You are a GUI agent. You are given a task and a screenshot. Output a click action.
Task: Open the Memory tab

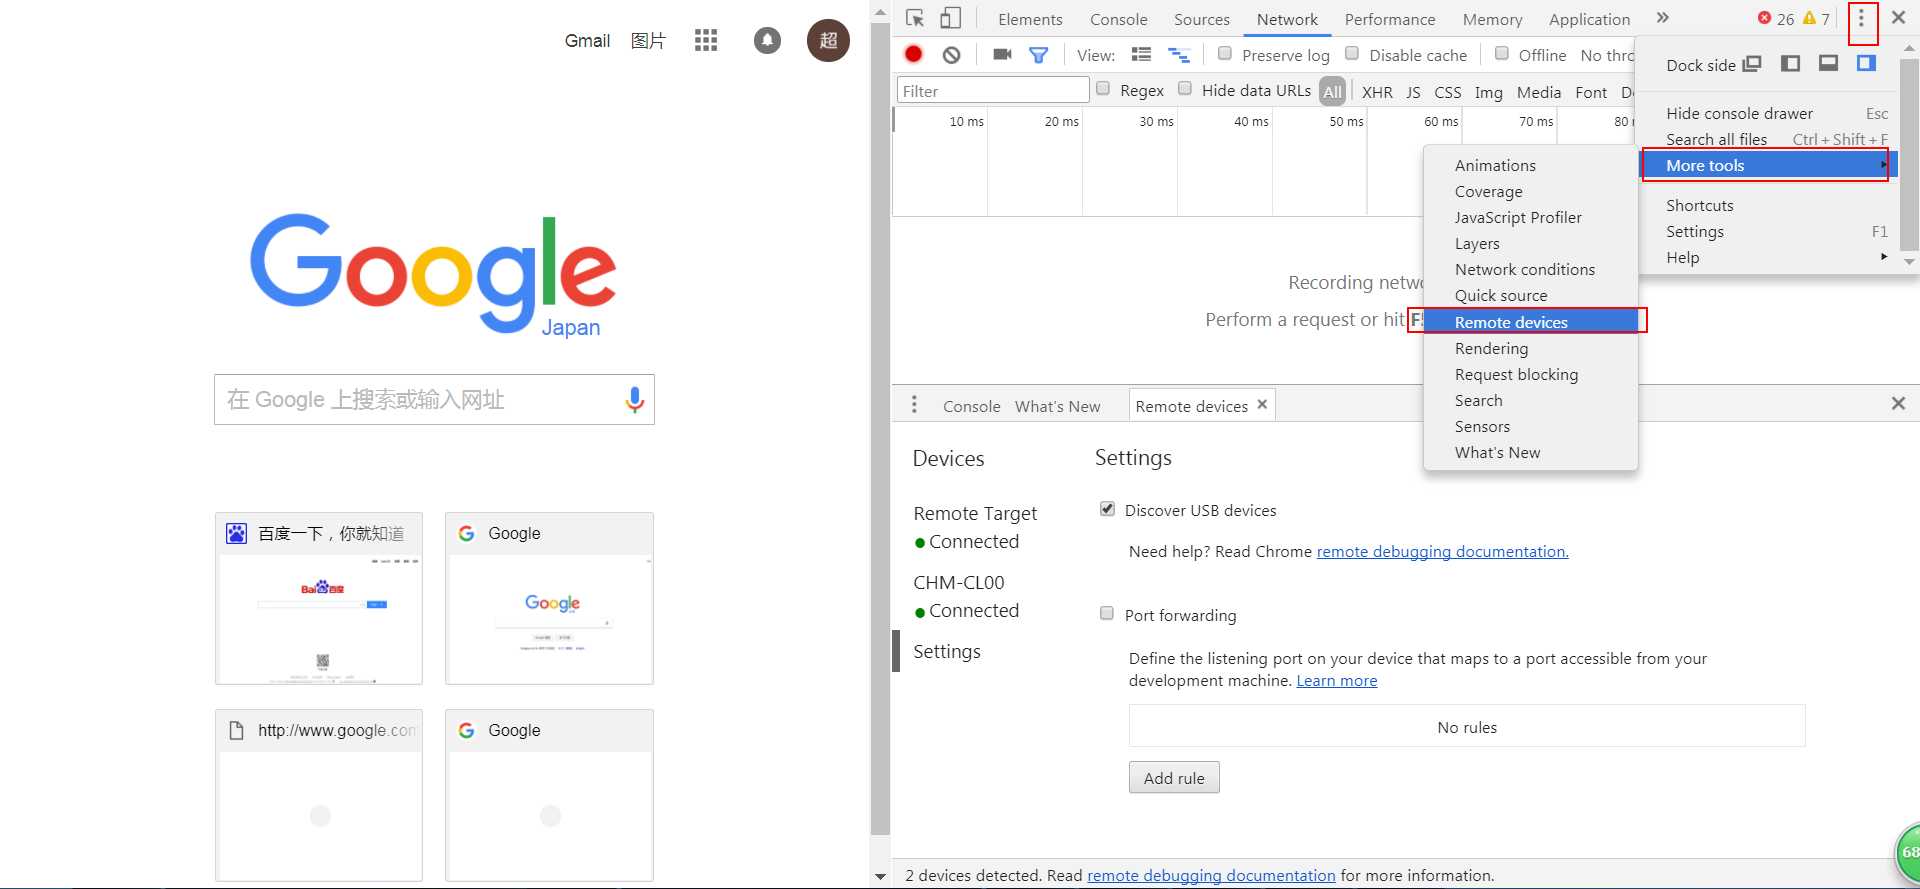1492,19
